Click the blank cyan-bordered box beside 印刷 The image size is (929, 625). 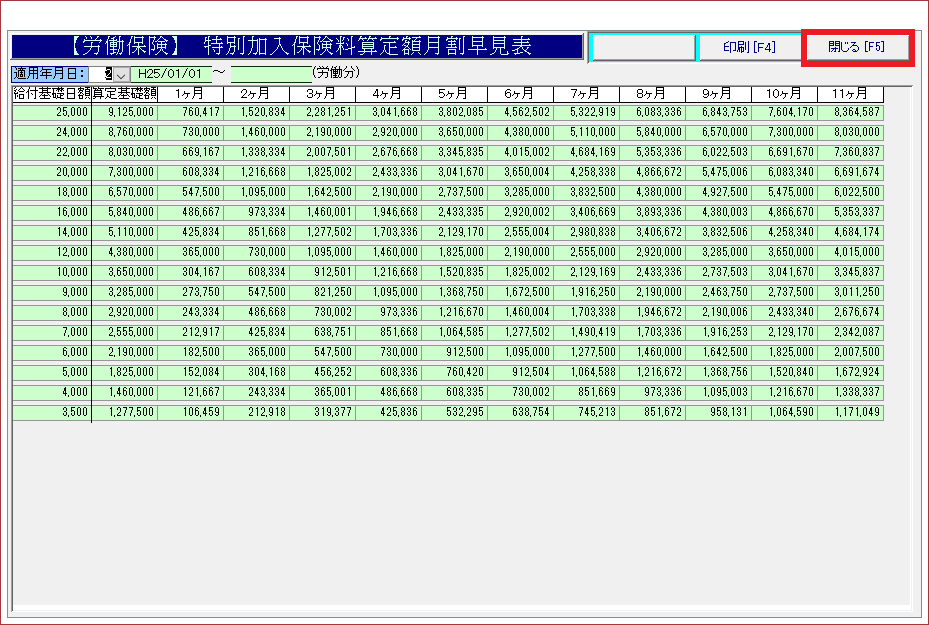click(x=643, y=47)
